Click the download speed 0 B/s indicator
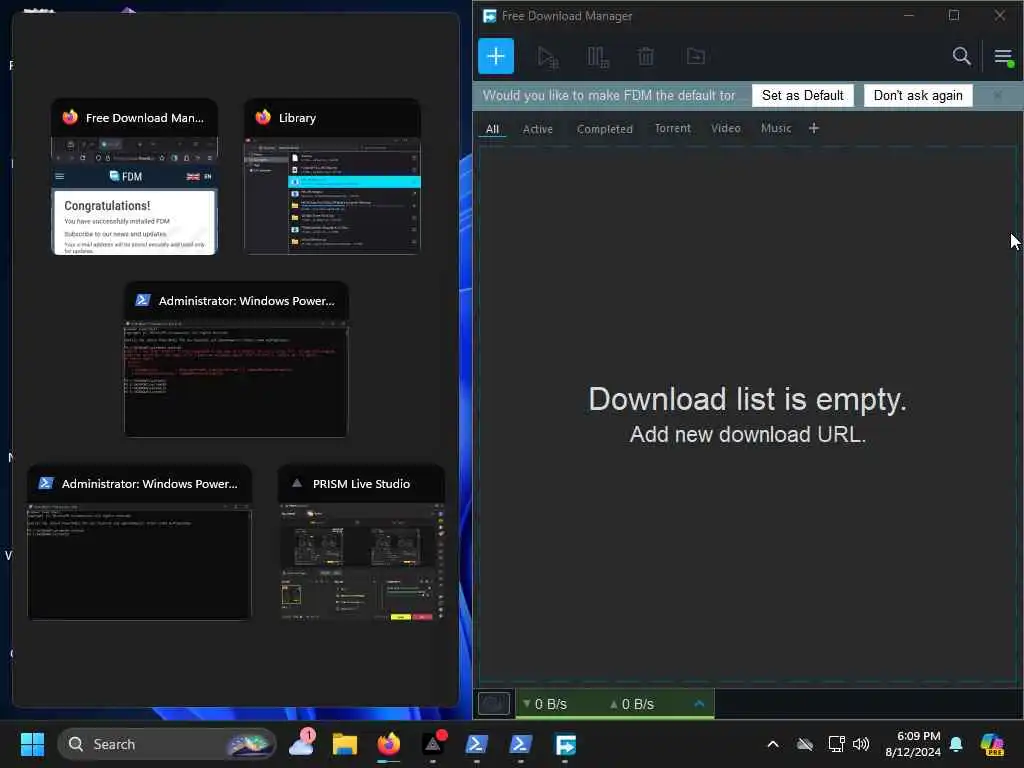 tap(545, 704)
